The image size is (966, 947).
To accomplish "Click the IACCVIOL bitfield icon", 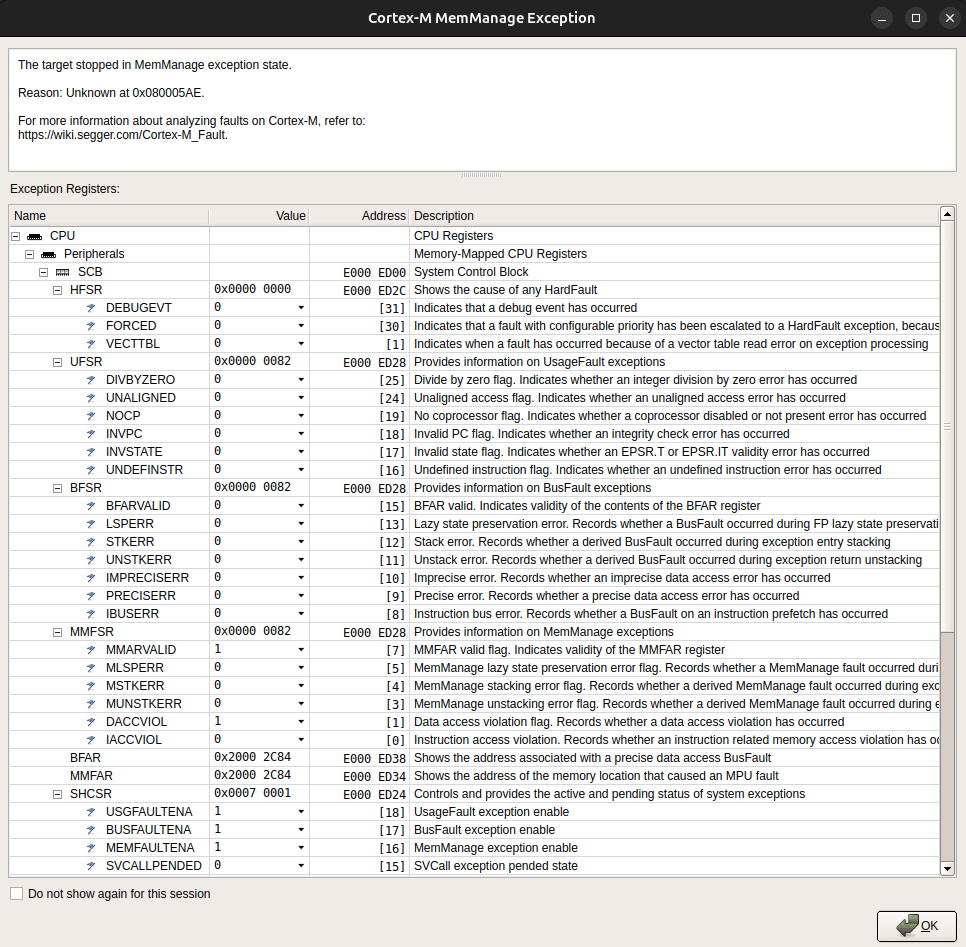I will [x=91, y=740].
